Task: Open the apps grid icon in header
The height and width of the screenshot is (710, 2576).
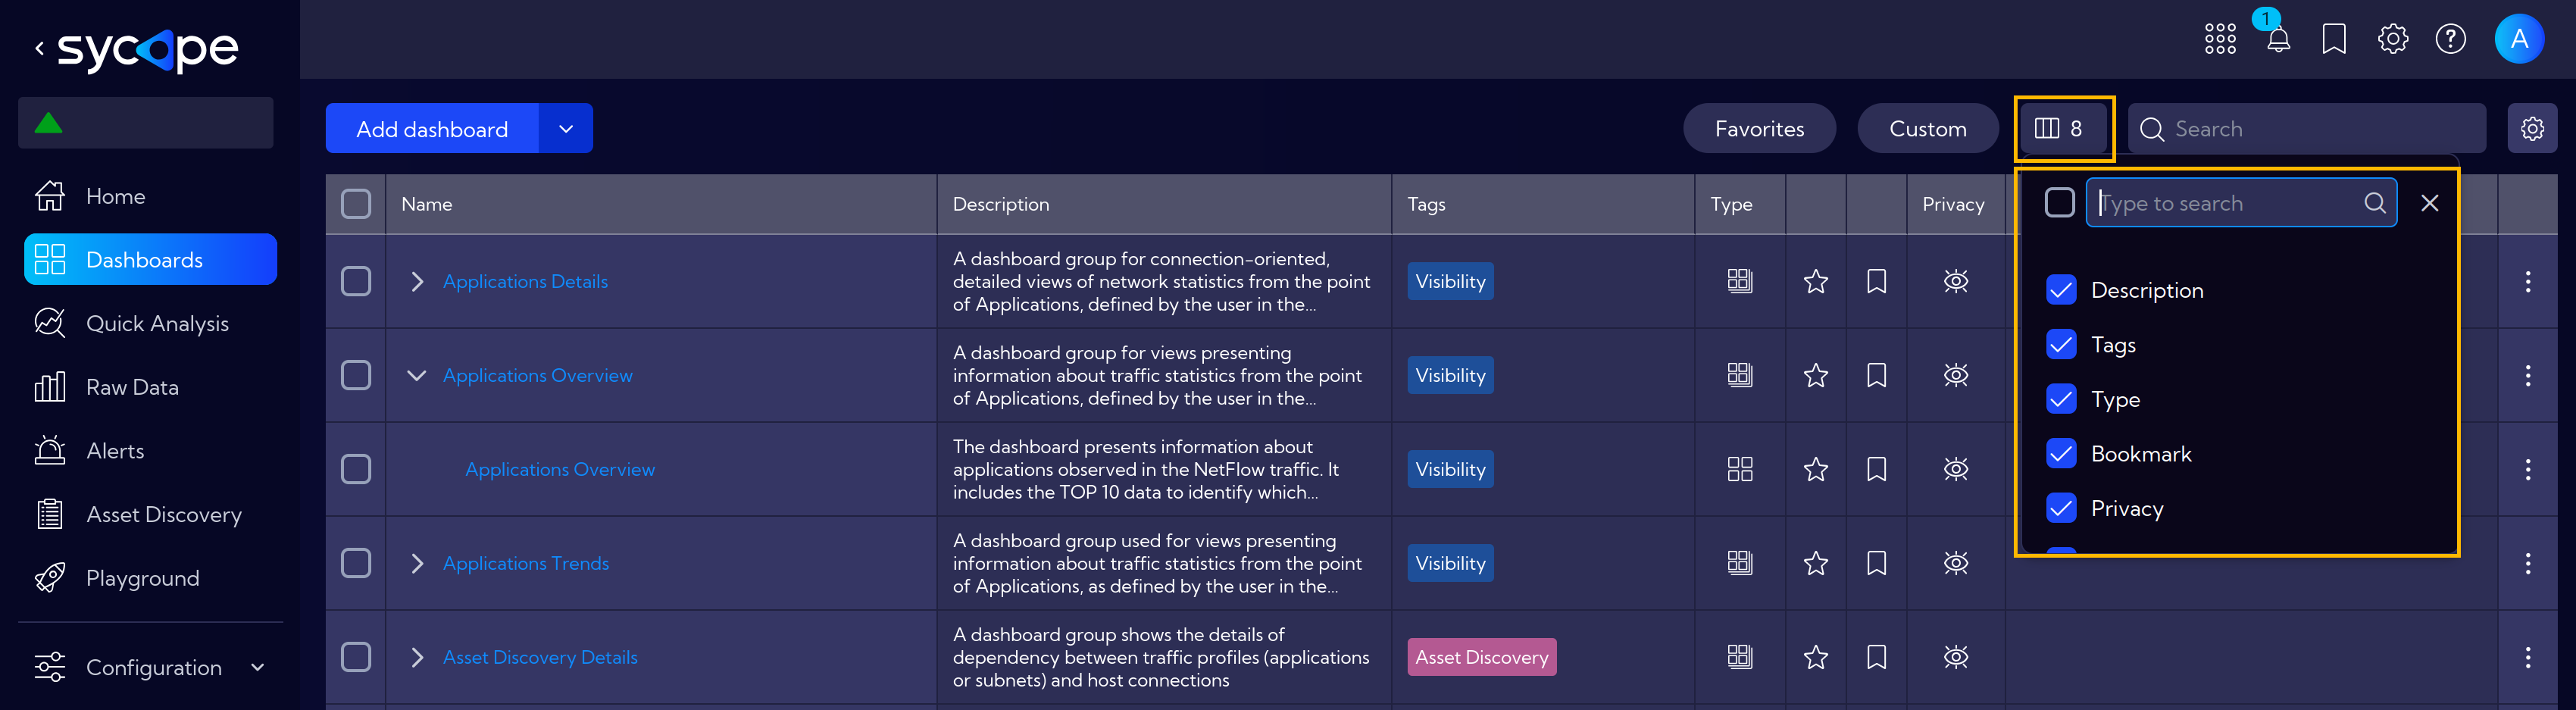Action: click(x=2220, y=39)
